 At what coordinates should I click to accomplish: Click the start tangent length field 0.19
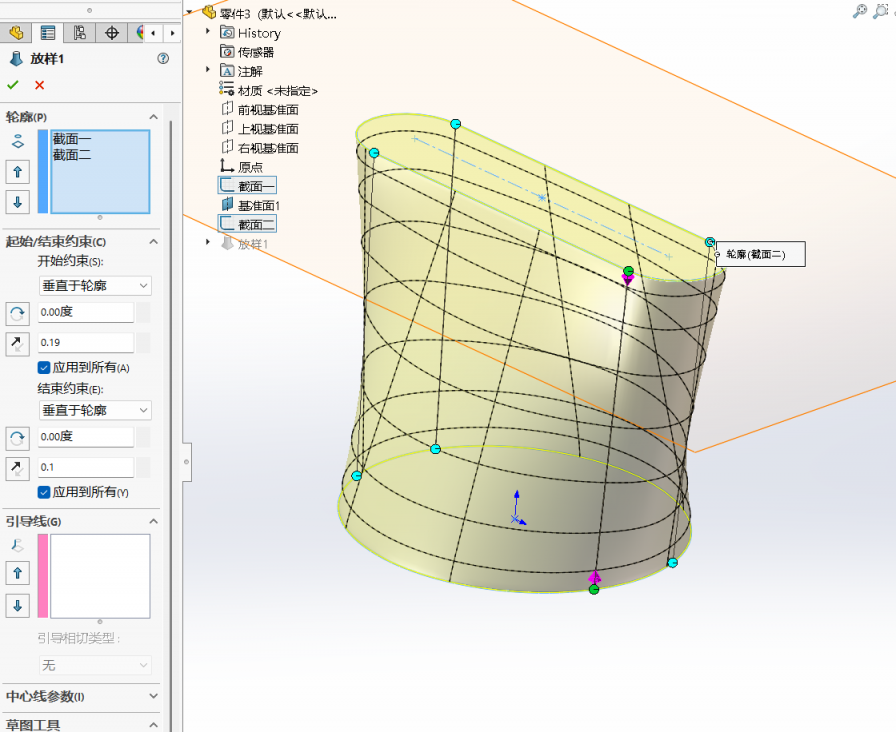click(85, 343)
